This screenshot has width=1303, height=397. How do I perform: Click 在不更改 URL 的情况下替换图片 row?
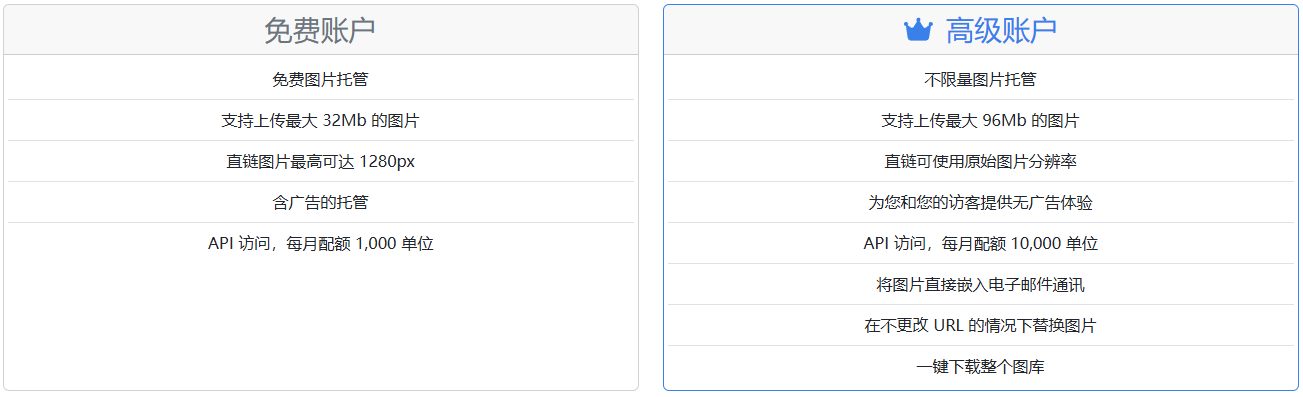[x=981, y=326]
